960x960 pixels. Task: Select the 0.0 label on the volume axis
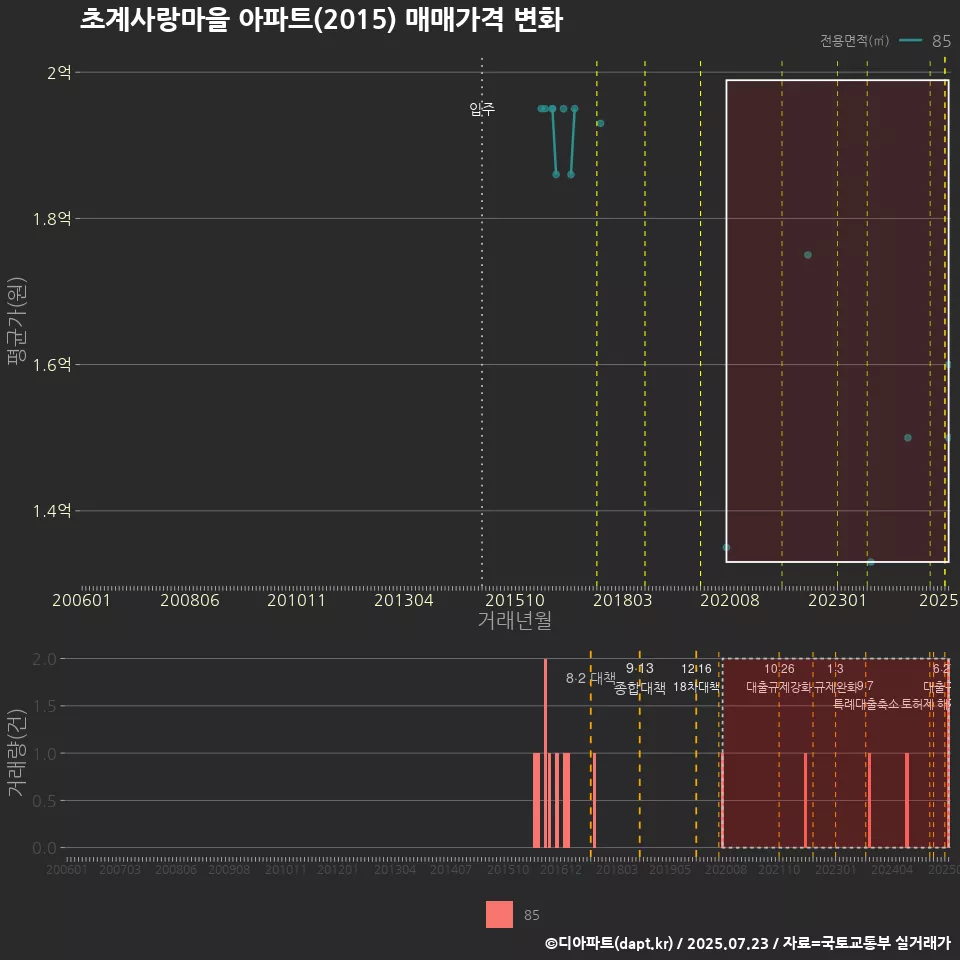44,848
